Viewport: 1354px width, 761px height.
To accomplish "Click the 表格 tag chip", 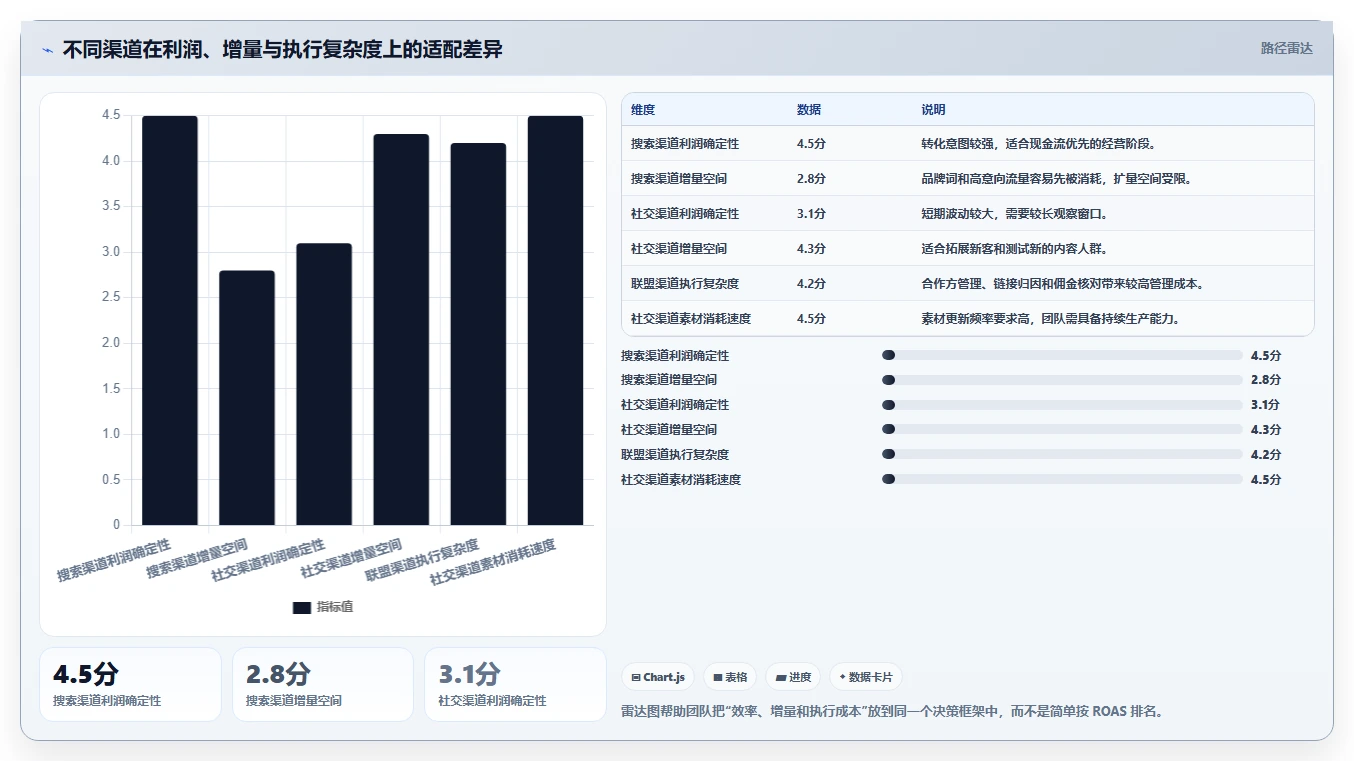I will (730, 677).
